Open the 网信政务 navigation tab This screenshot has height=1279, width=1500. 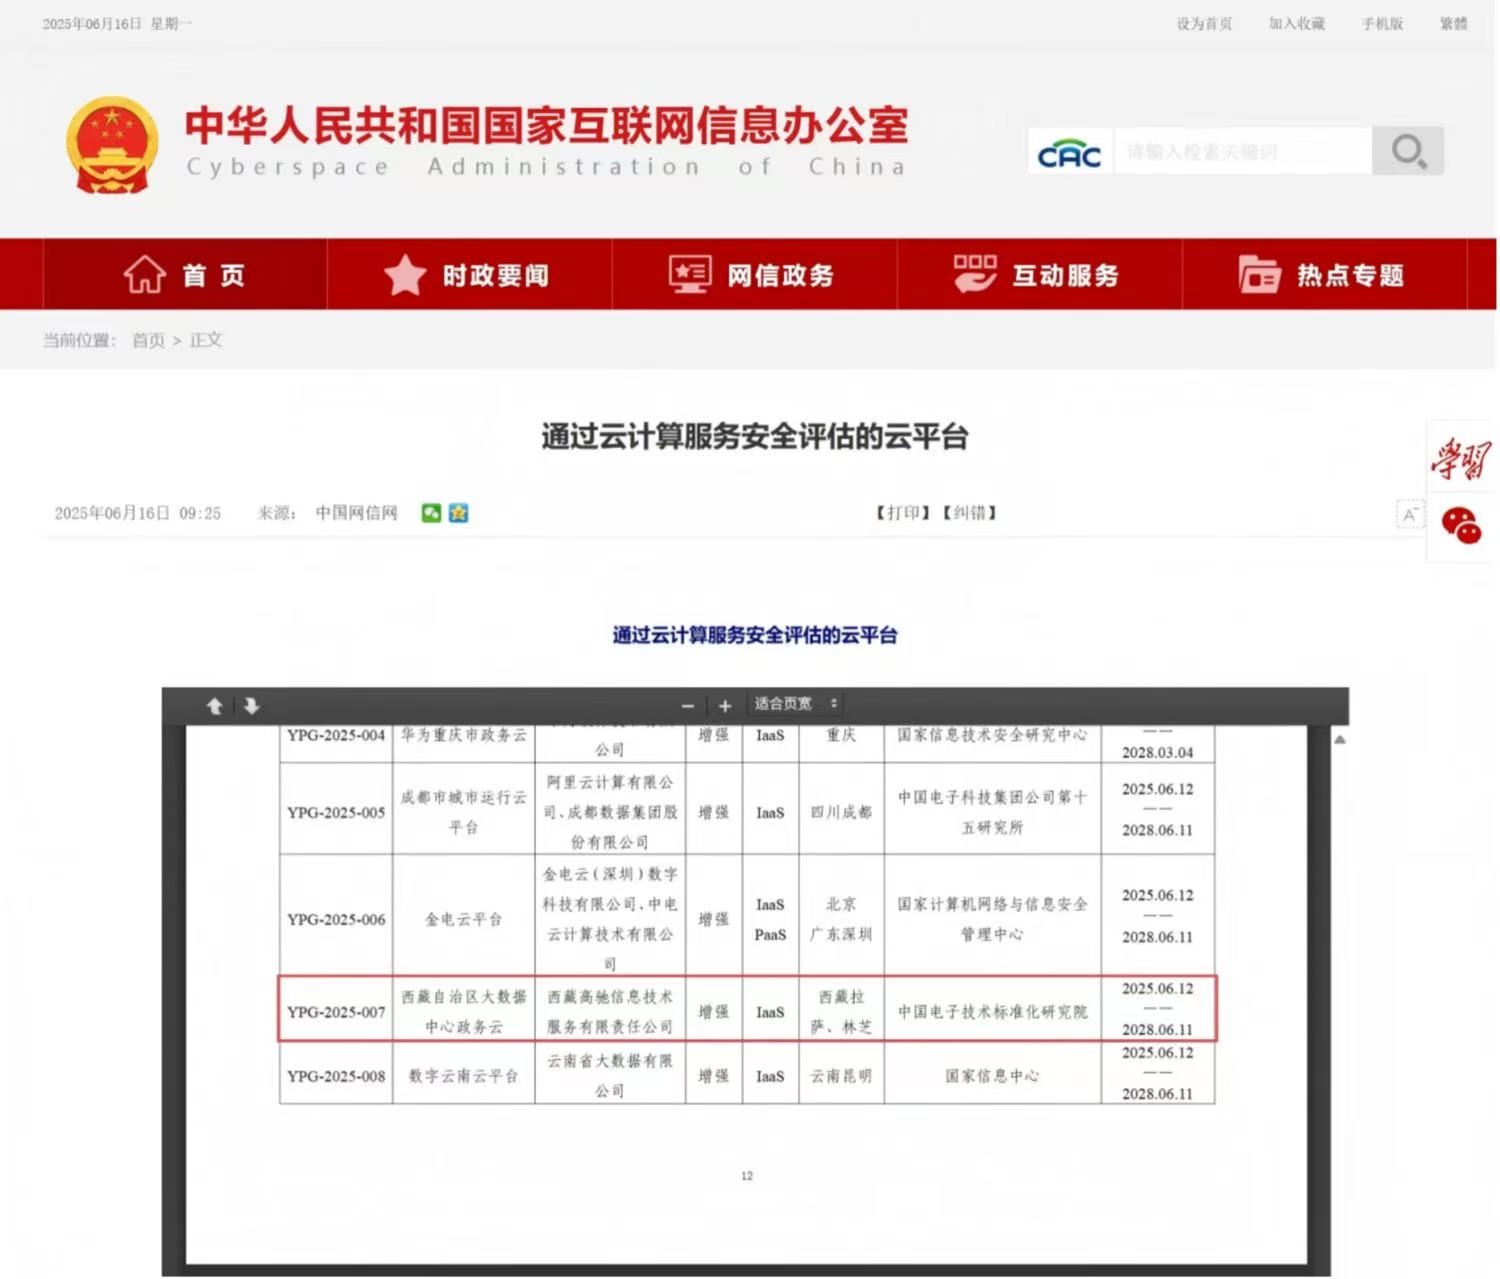[x=754, y=274]
